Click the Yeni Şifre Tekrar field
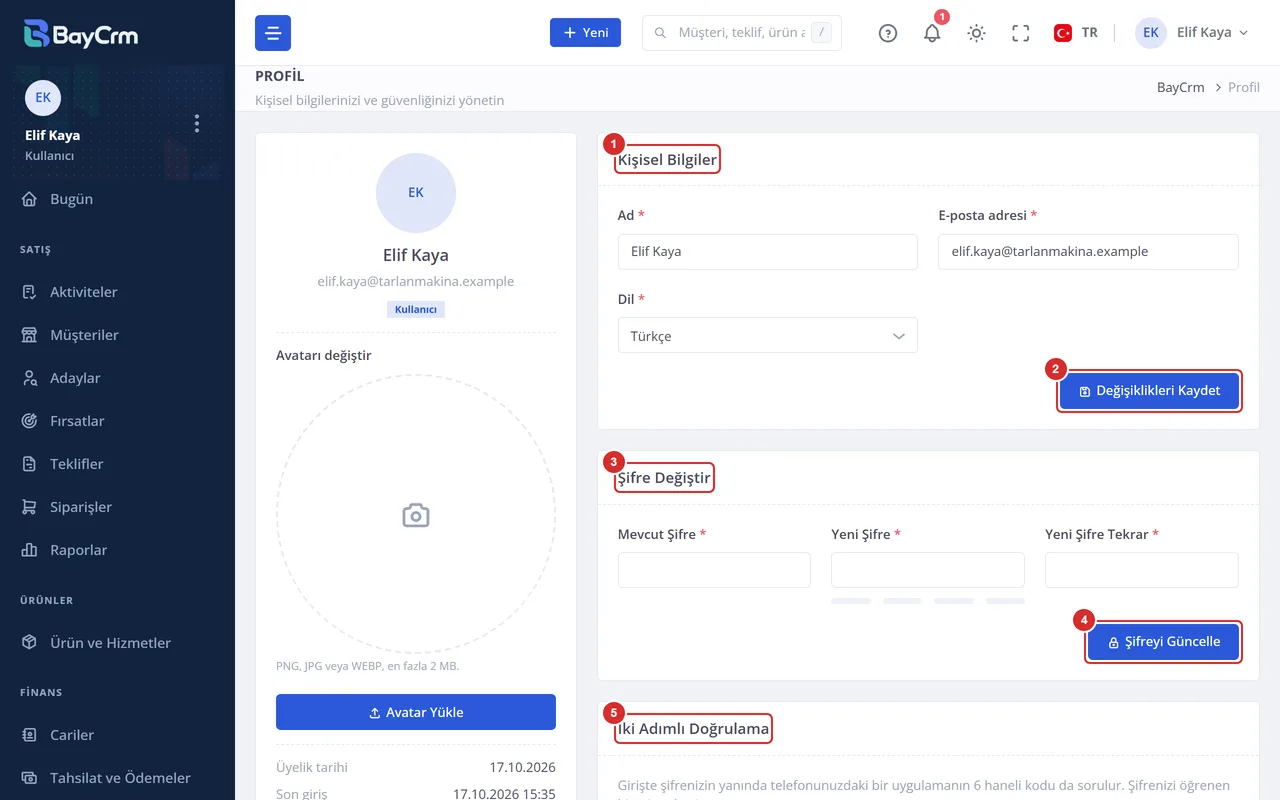The width and height of the screenshot is (1280, 800). pos(1142,570)
